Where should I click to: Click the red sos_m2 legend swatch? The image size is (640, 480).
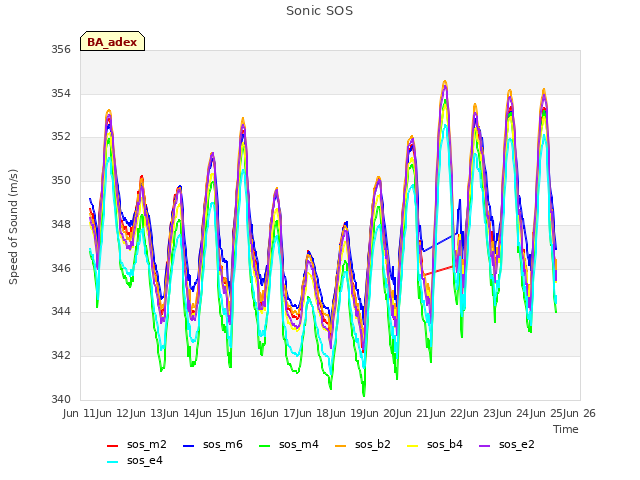pos(112,446)
